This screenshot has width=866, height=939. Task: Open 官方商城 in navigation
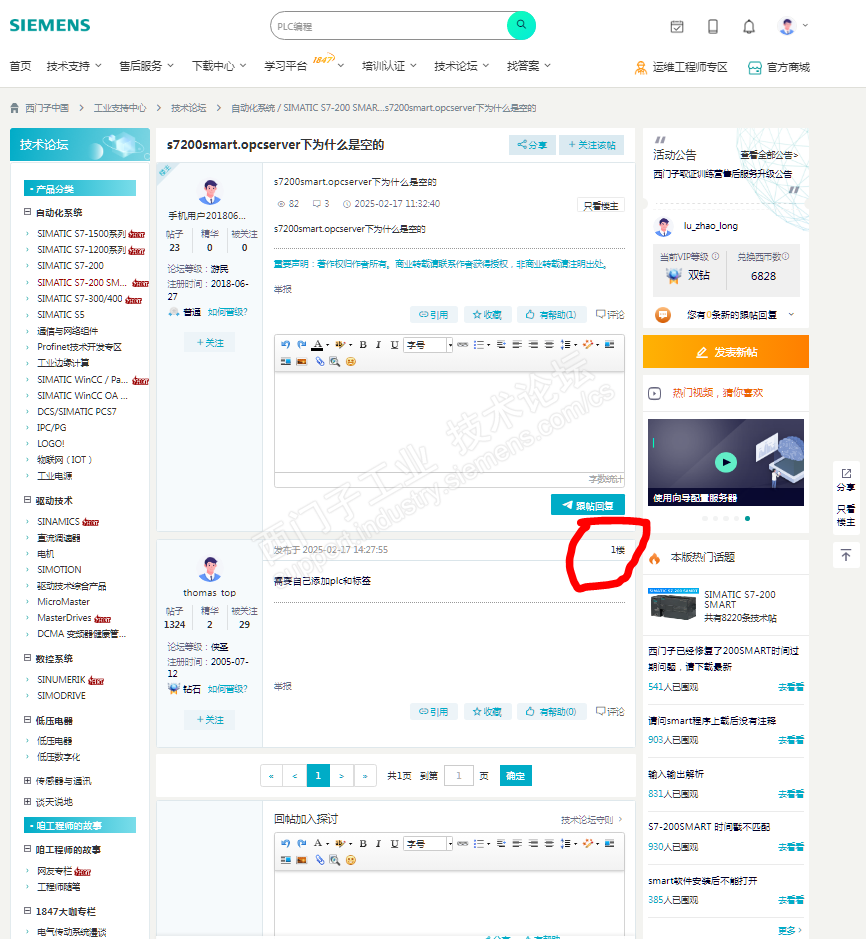tap(779, 67)
